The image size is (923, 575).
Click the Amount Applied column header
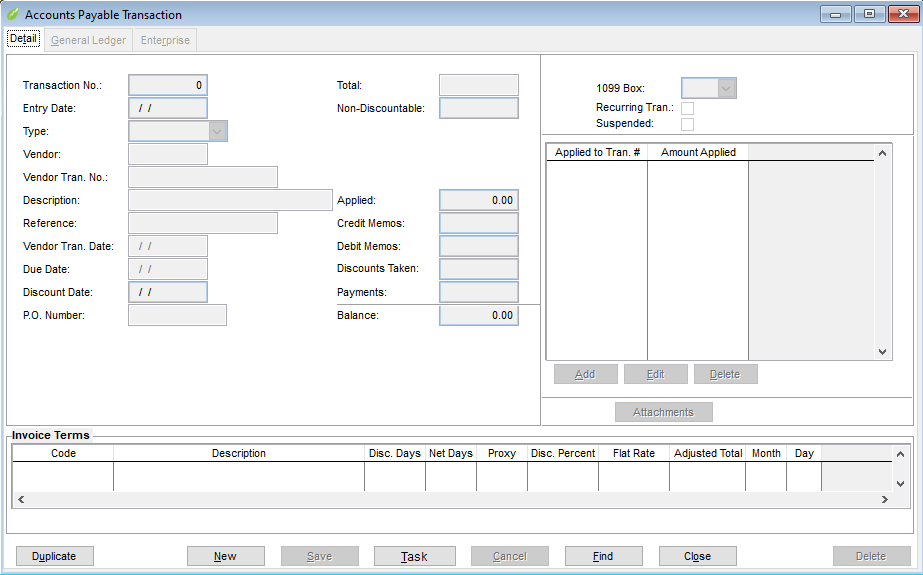[x=698, y=152]
